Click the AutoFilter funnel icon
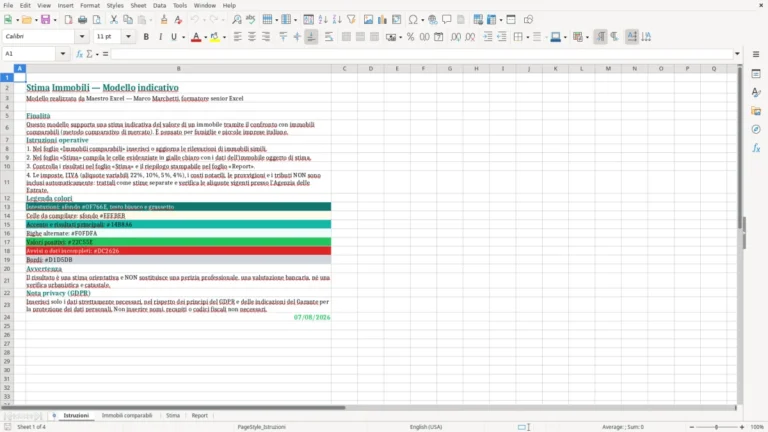Image resolution: width=768 pixels, height=432 pixels. click(x=351, y=20)
